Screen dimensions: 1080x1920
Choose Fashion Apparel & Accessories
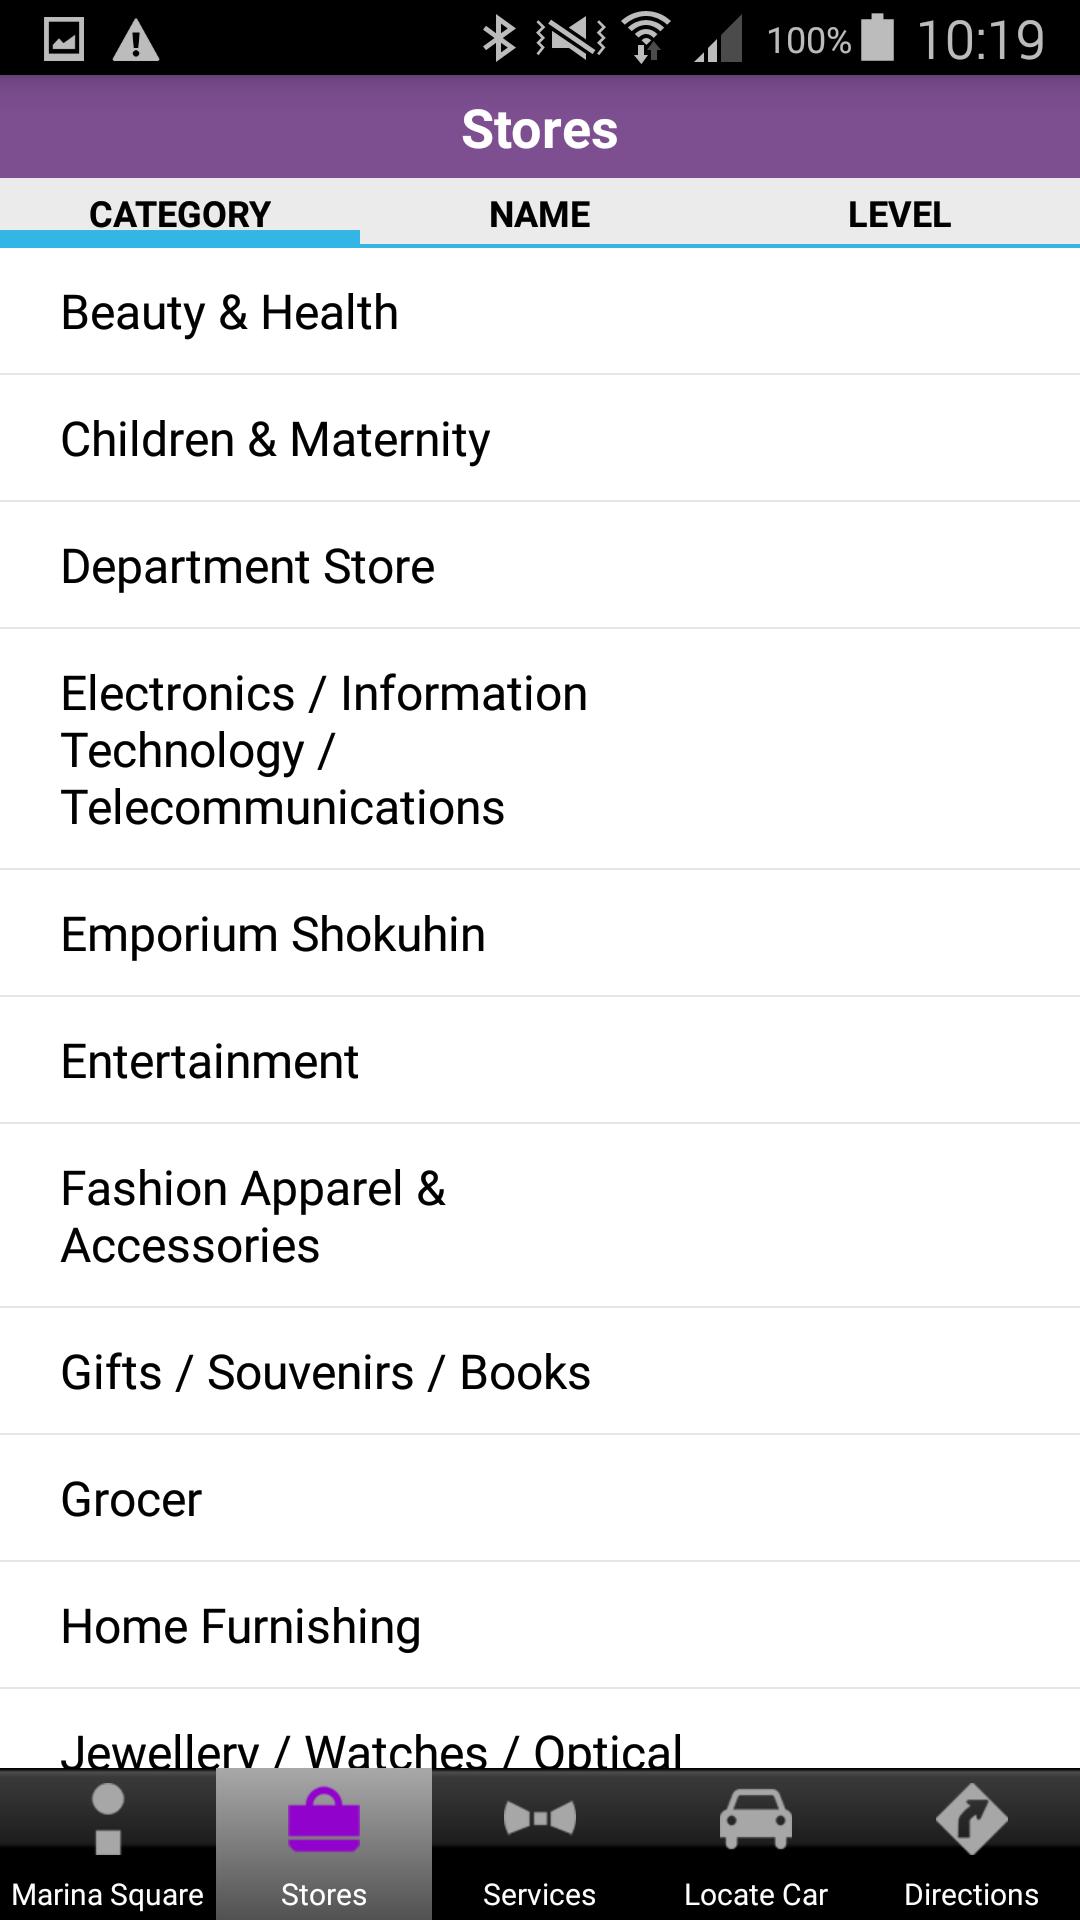(x=254, y=1217)
